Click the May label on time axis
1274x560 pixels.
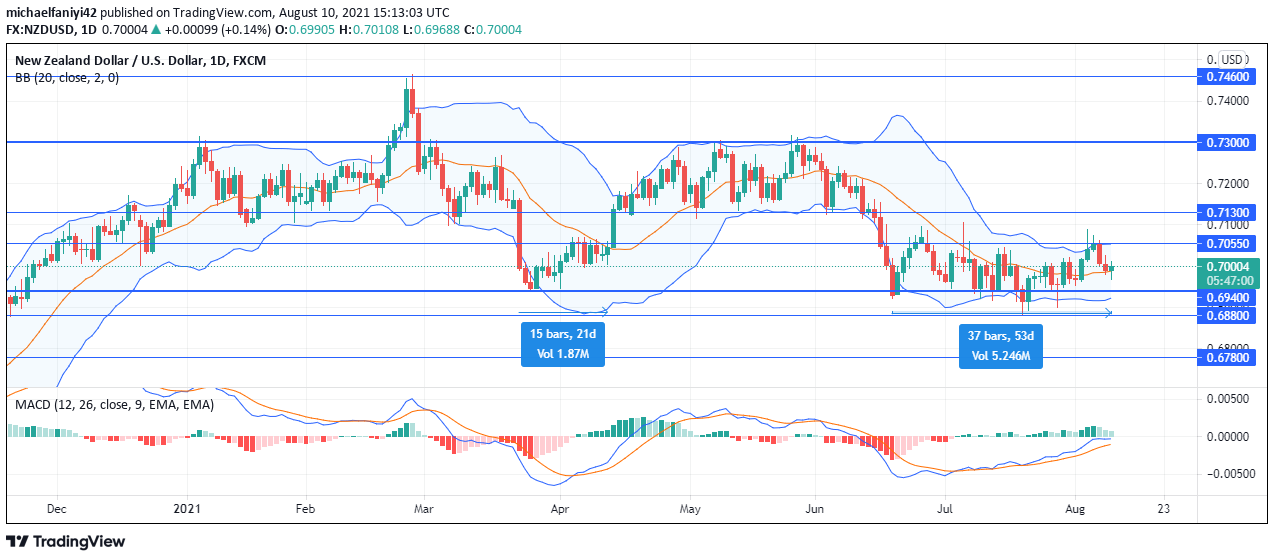pos(688,509)
